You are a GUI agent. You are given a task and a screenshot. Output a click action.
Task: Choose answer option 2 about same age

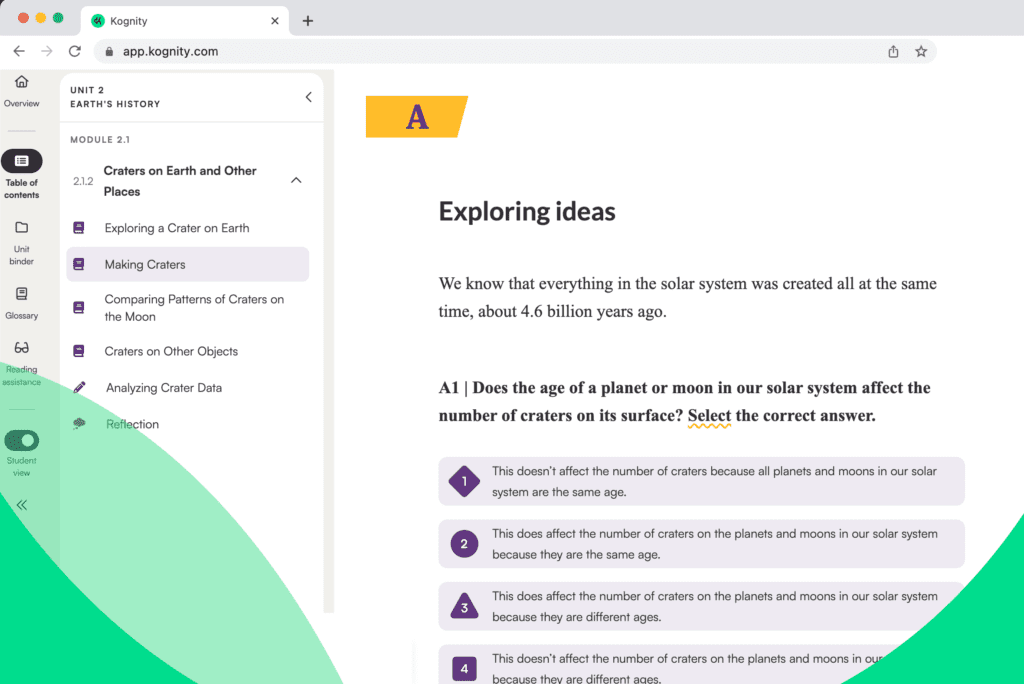coord(464,544)
